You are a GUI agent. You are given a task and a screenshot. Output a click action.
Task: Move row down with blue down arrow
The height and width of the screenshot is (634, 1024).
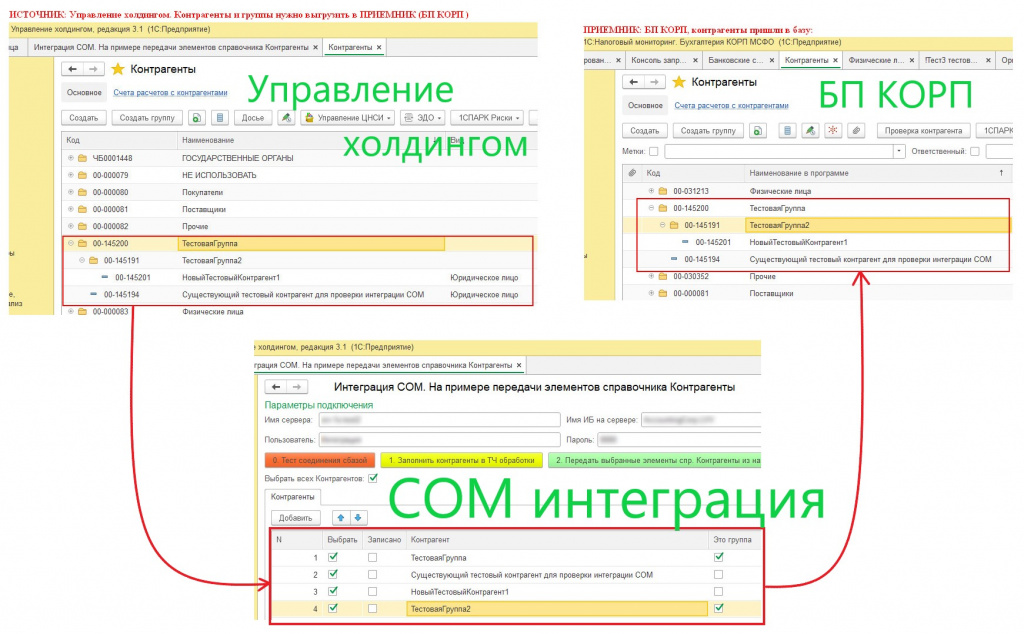[x=358, y=518]
